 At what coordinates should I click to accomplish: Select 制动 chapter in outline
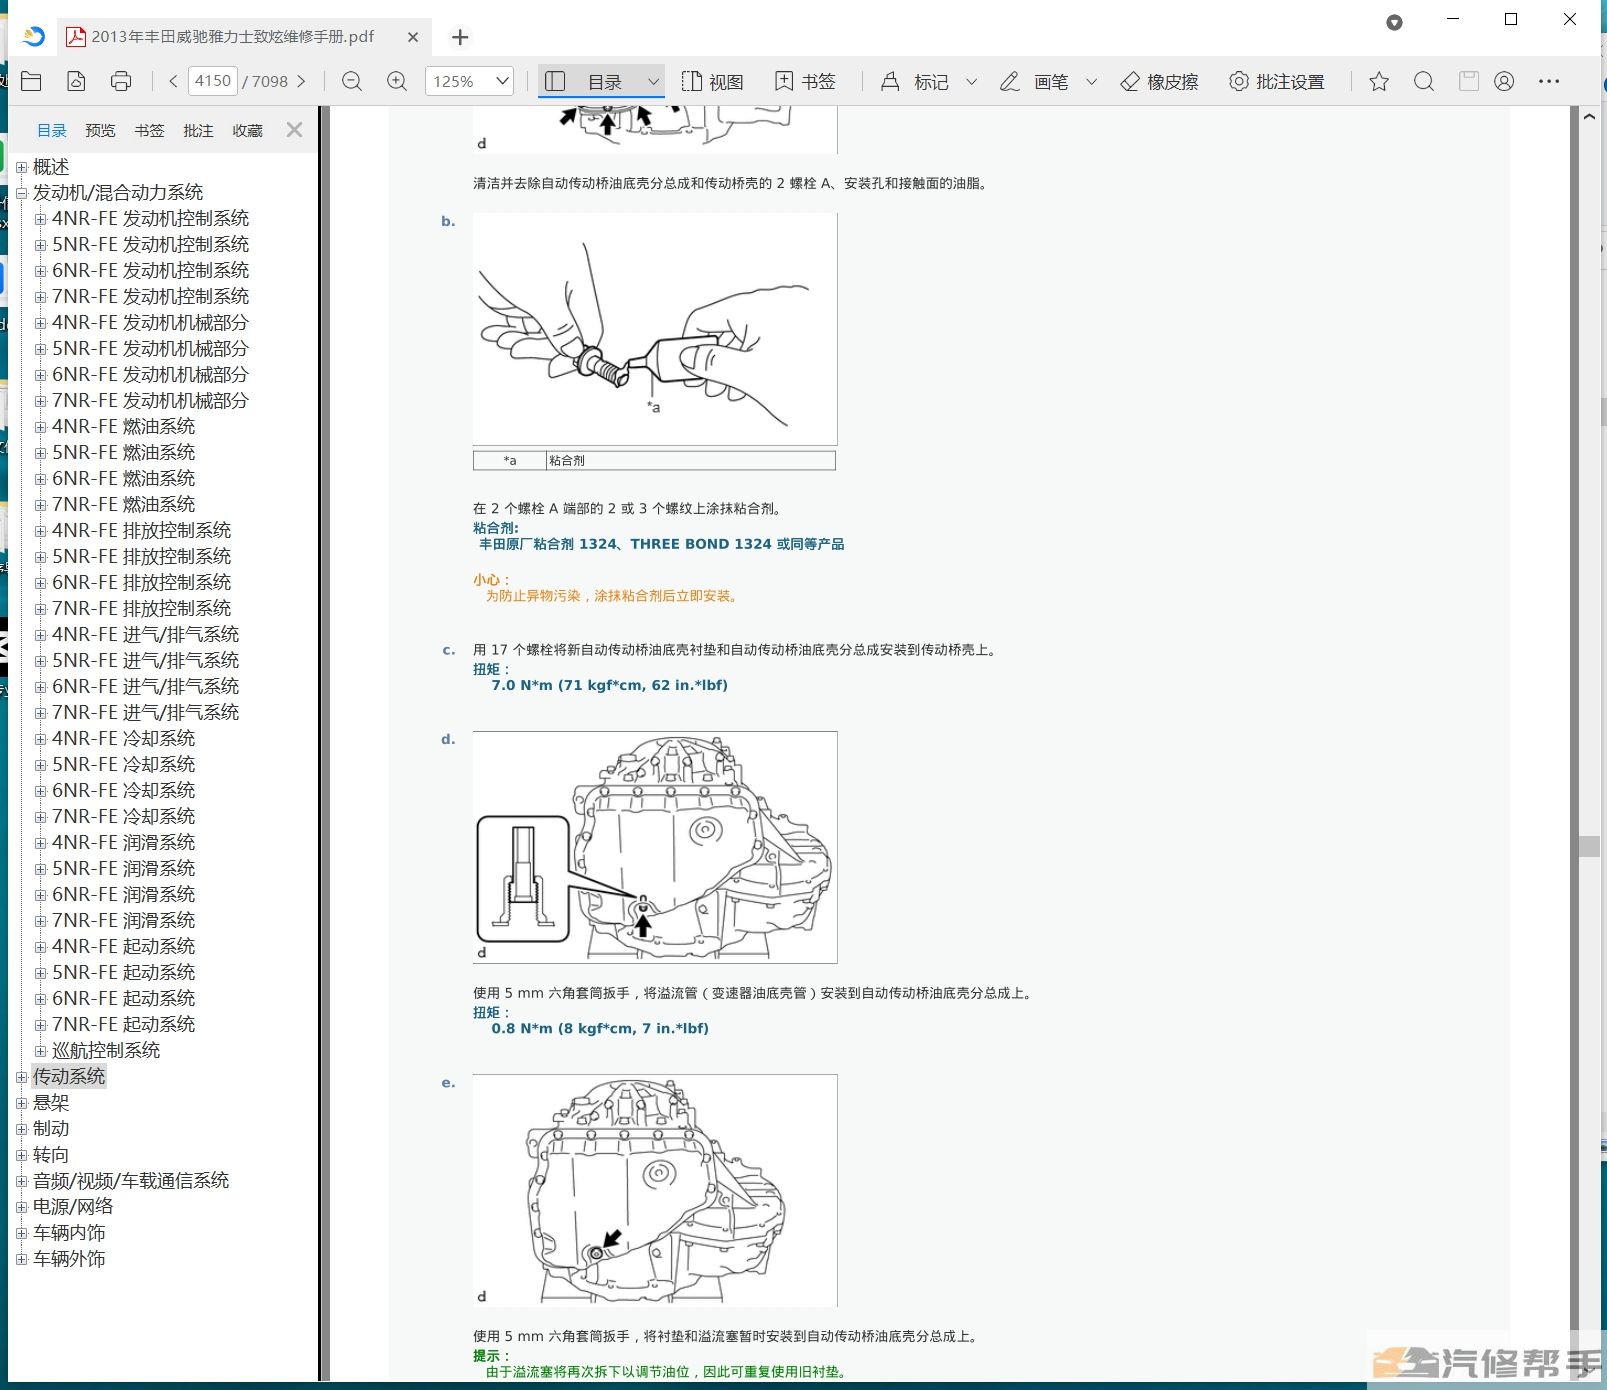tap(51, 1128)
